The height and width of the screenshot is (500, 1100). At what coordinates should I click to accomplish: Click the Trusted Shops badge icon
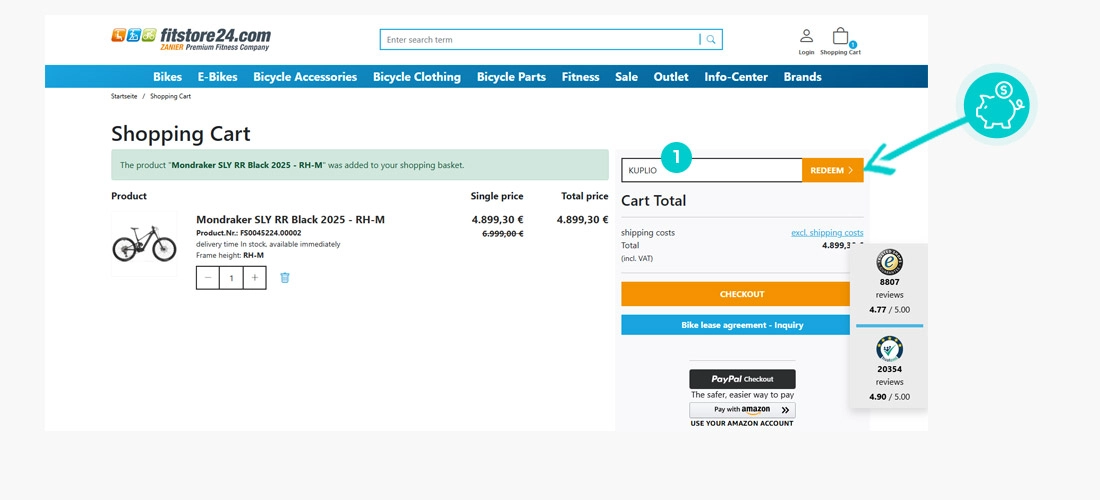pyautogui.click(x=889, y=262)
